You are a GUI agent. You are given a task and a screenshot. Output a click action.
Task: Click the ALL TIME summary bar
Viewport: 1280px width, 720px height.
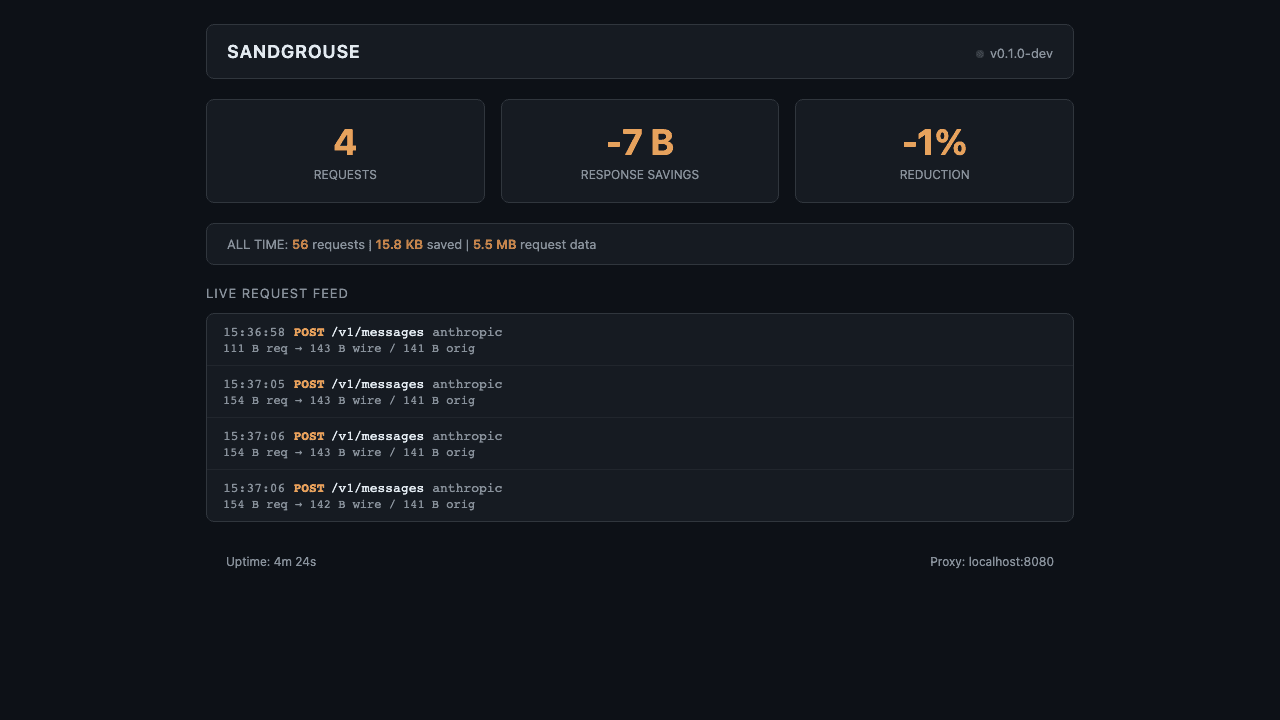coord(640,243)
